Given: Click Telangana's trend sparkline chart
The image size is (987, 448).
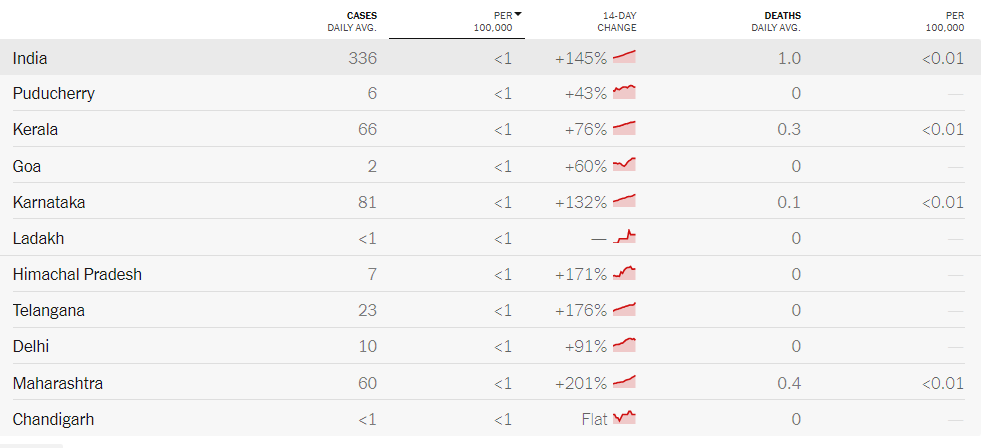Looking at the screenshot, I should [x=624, y=309].
